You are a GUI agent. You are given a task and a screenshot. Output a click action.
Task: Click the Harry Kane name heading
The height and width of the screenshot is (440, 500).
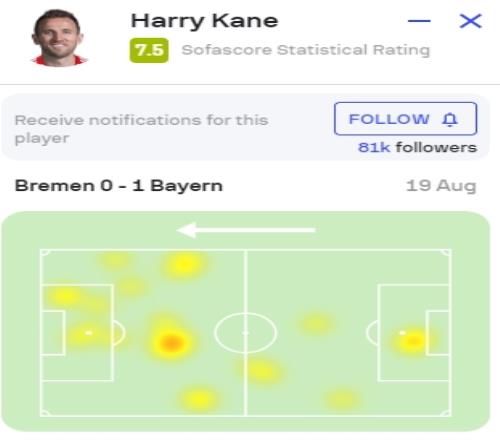click(204, 21)
